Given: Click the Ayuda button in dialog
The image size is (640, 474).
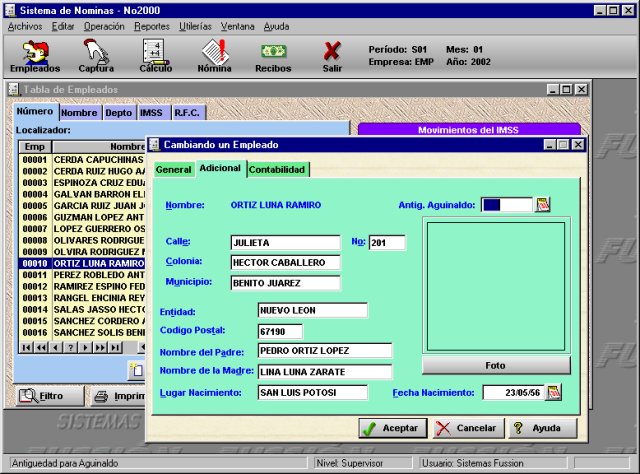Looking at the screenshot, I should coord(543,428).
